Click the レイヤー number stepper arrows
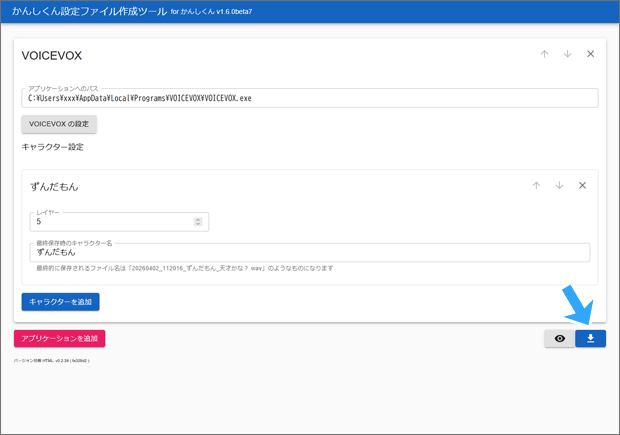This screenshot has width=620, height=435. point(198,222)
